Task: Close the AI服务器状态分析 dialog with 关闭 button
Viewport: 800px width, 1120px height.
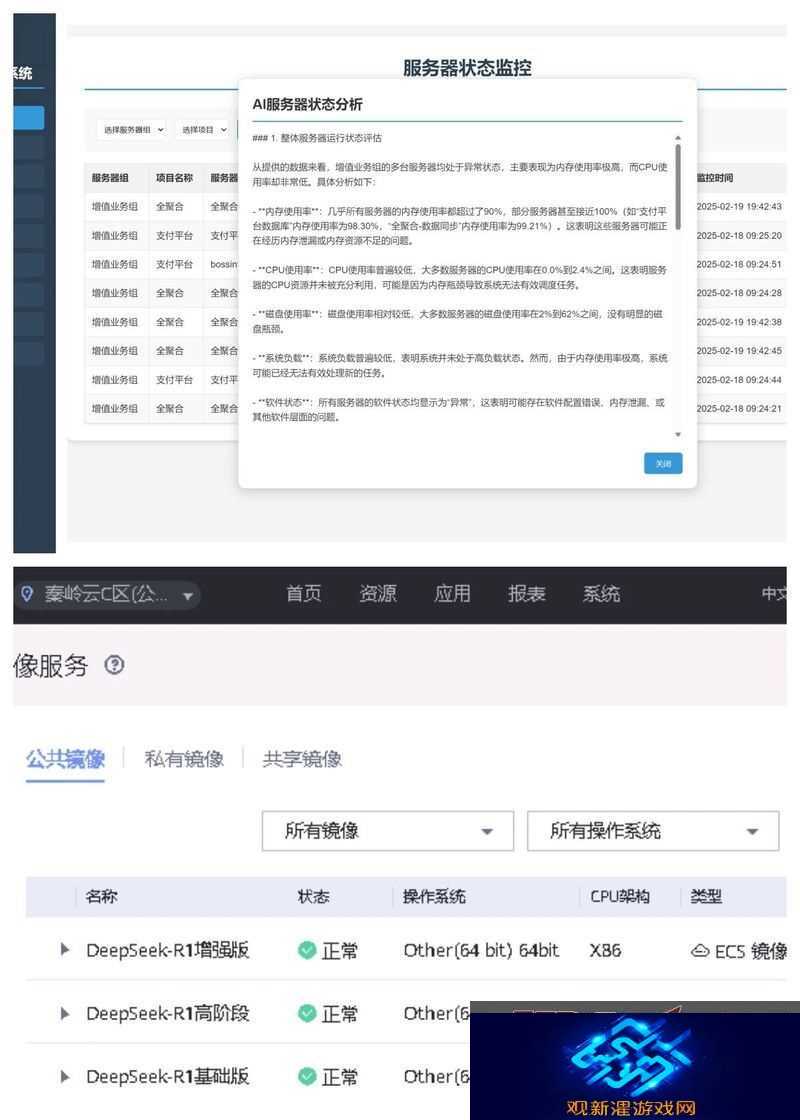Action: coord(663,464)
